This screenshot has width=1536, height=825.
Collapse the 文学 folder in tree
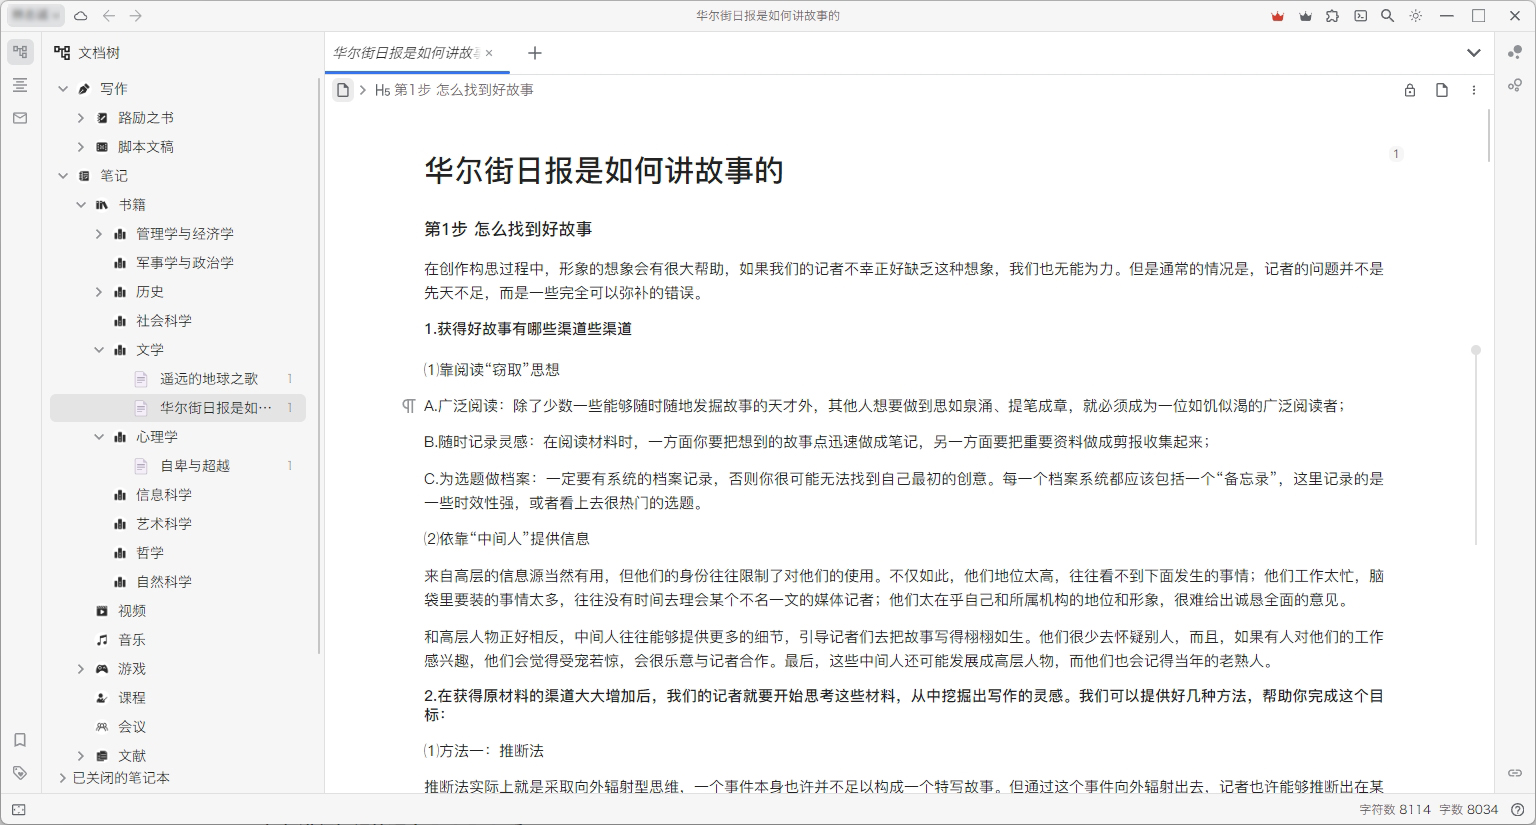[99, 350]
